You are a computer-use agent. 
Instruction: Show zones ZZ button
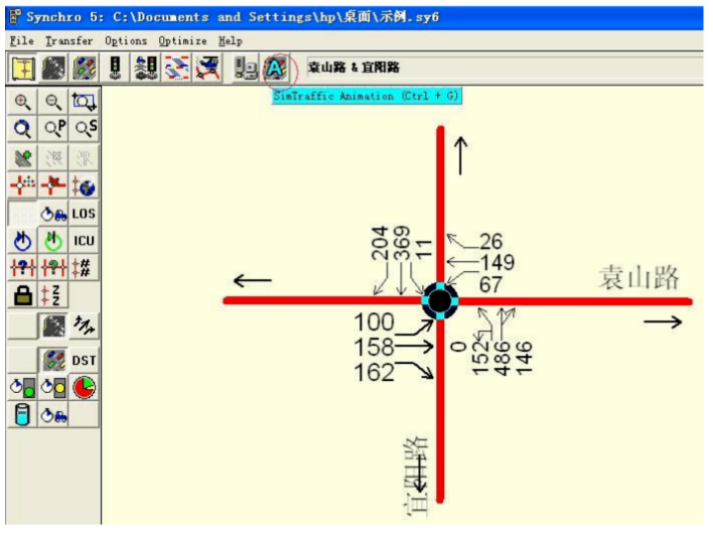tap(53, 295)
